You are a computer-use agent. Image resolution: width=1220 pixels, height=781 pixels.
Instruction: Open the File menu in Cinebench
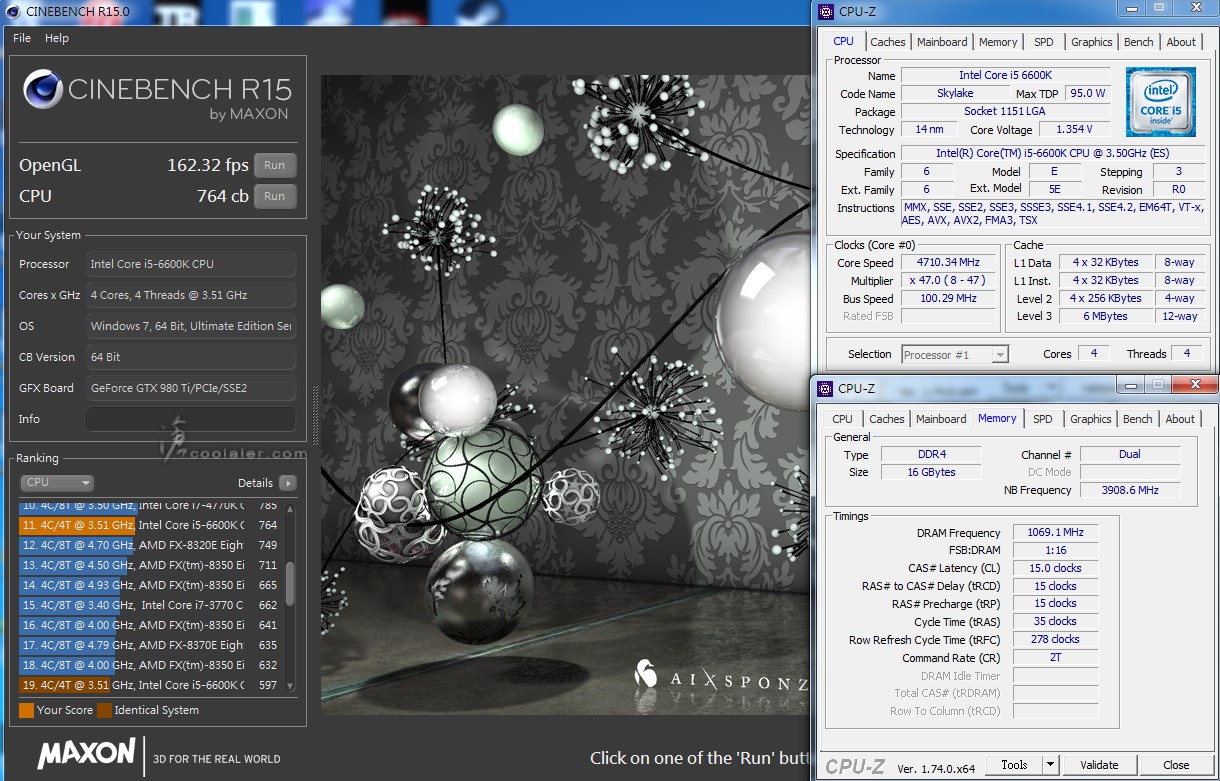pos(22,38)
